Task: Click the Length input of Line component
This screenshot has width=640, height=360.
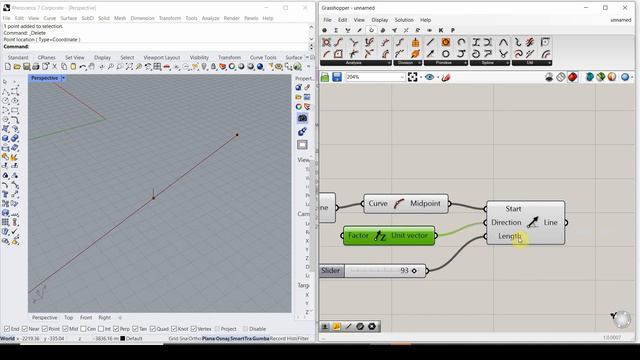Action: (509, 236)
